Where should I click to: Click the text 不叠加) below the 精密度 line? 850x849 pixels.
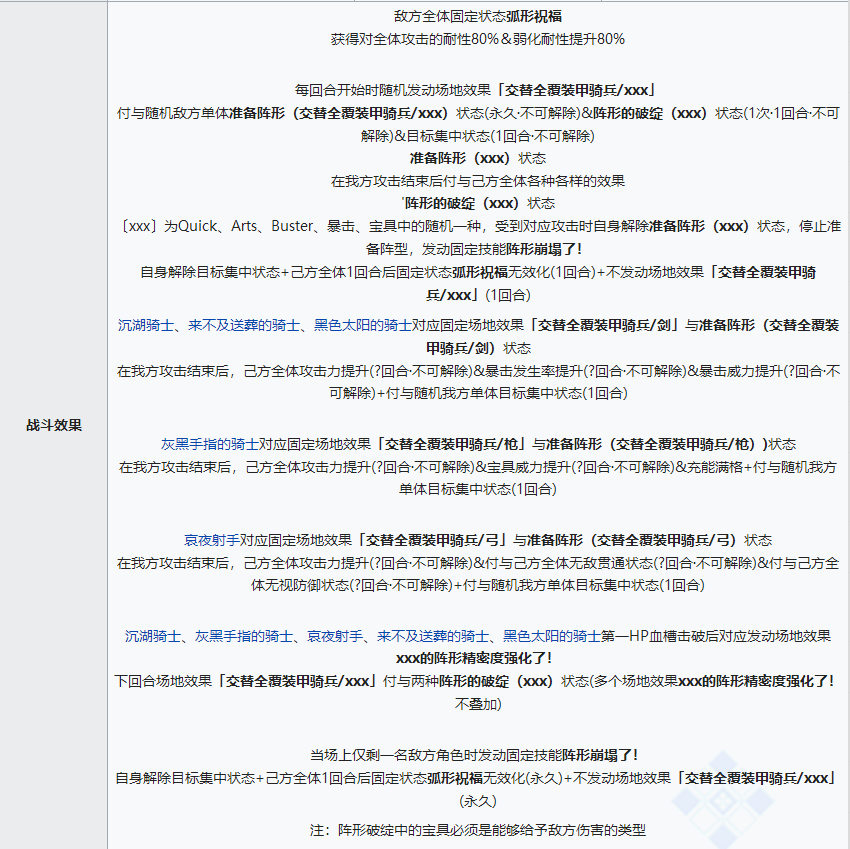[478, 704]
